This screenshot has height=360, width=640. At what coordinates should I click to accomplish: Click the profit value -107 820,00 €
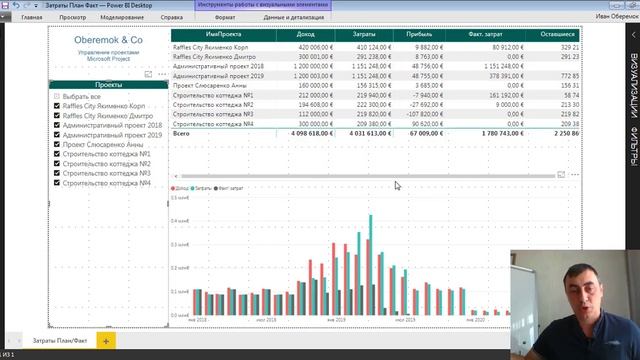click(424, 114)
